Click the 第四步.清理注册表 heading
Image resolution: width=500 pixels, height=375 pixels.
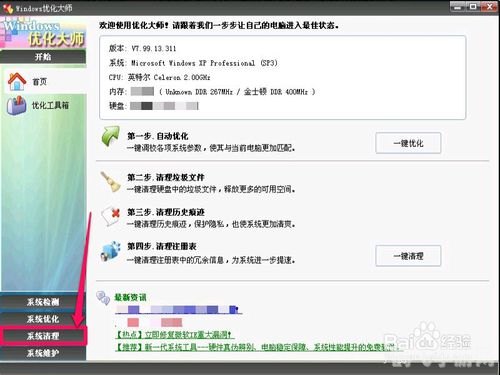[x=162, y=247]
